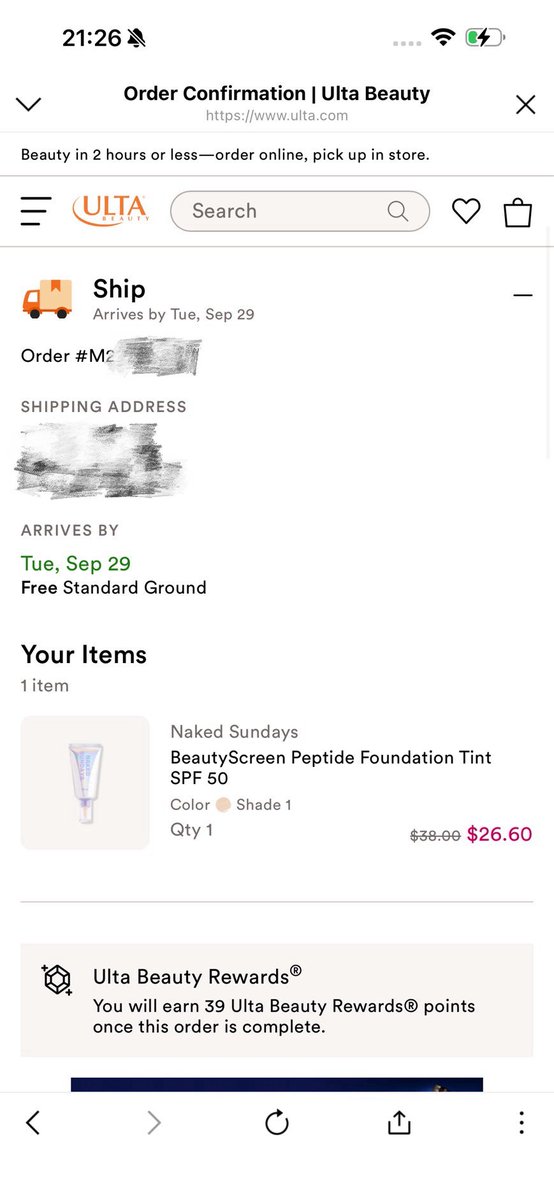This screenshot has width=554, height=1200.
Task: Tap the pickup in store promo banner
Action: click(x=225, y=155)
